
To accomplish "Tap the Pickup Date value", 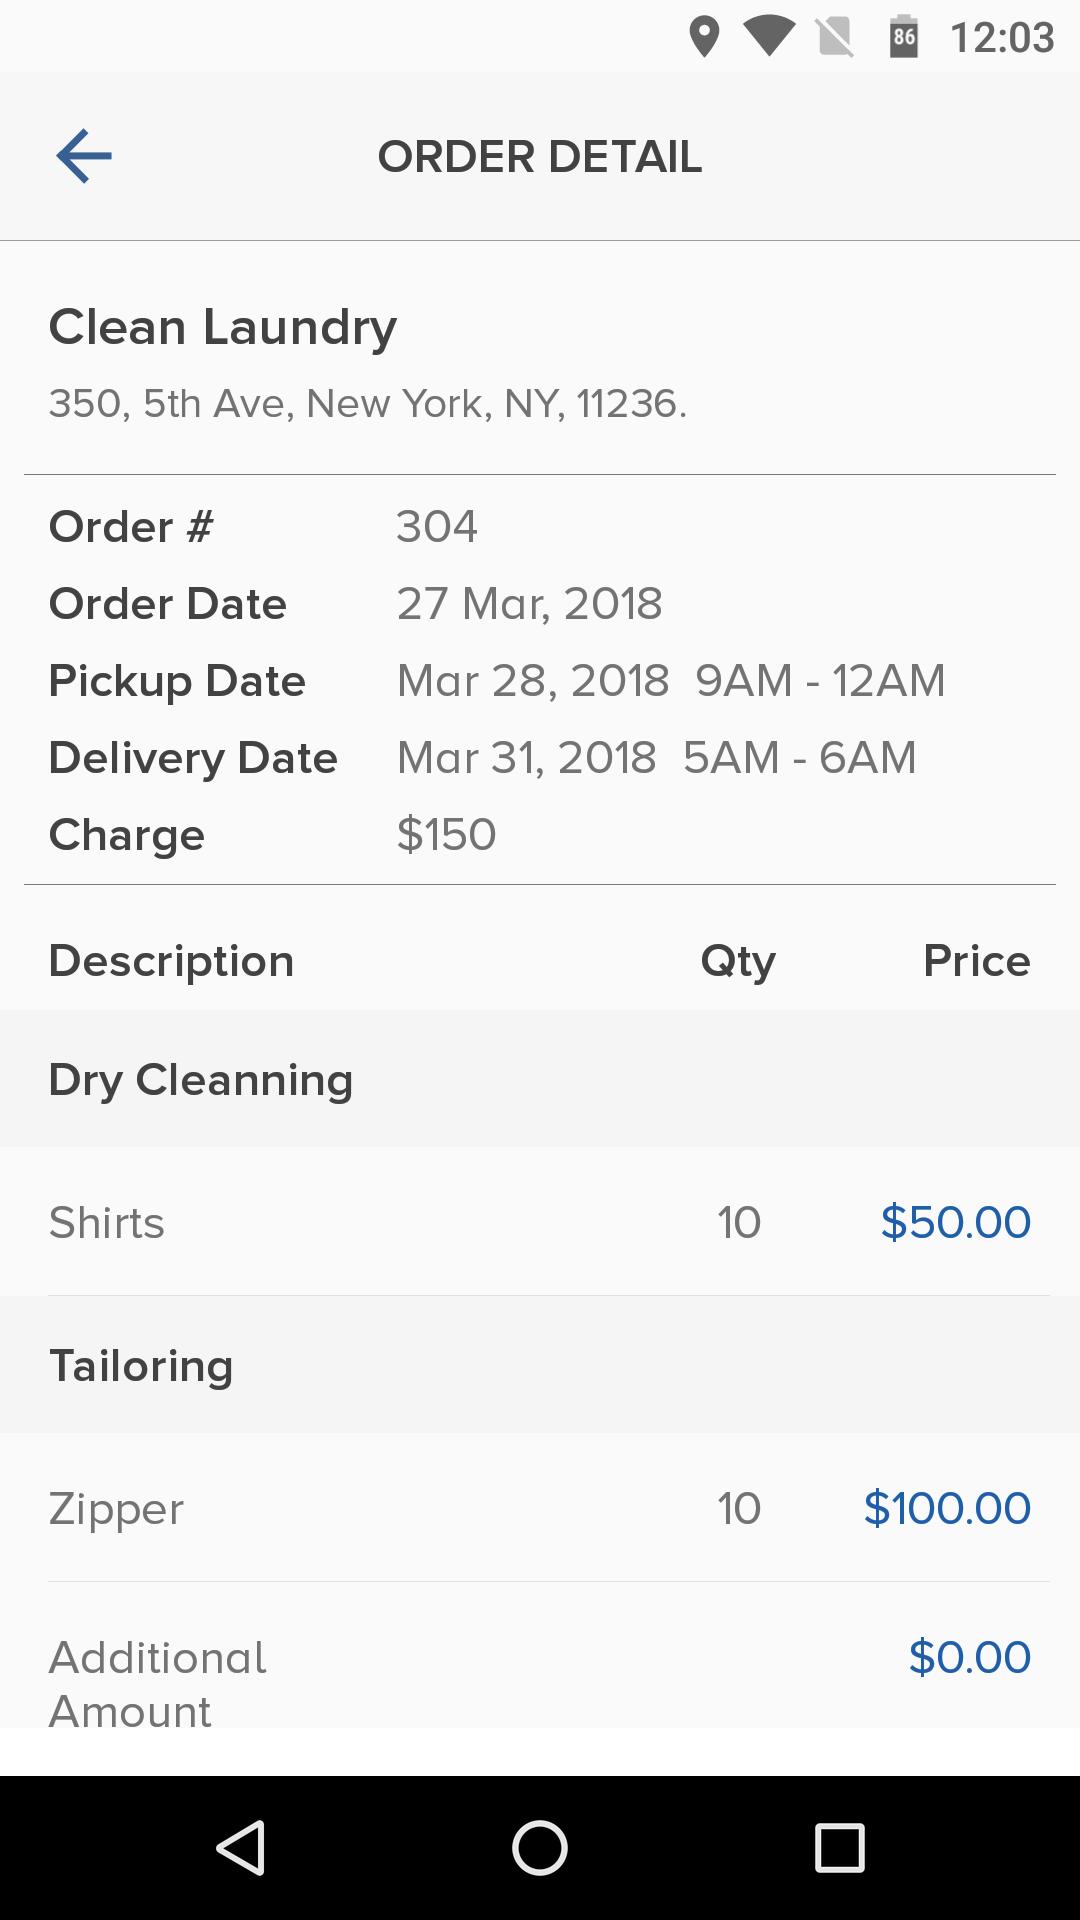I will 671,681.
